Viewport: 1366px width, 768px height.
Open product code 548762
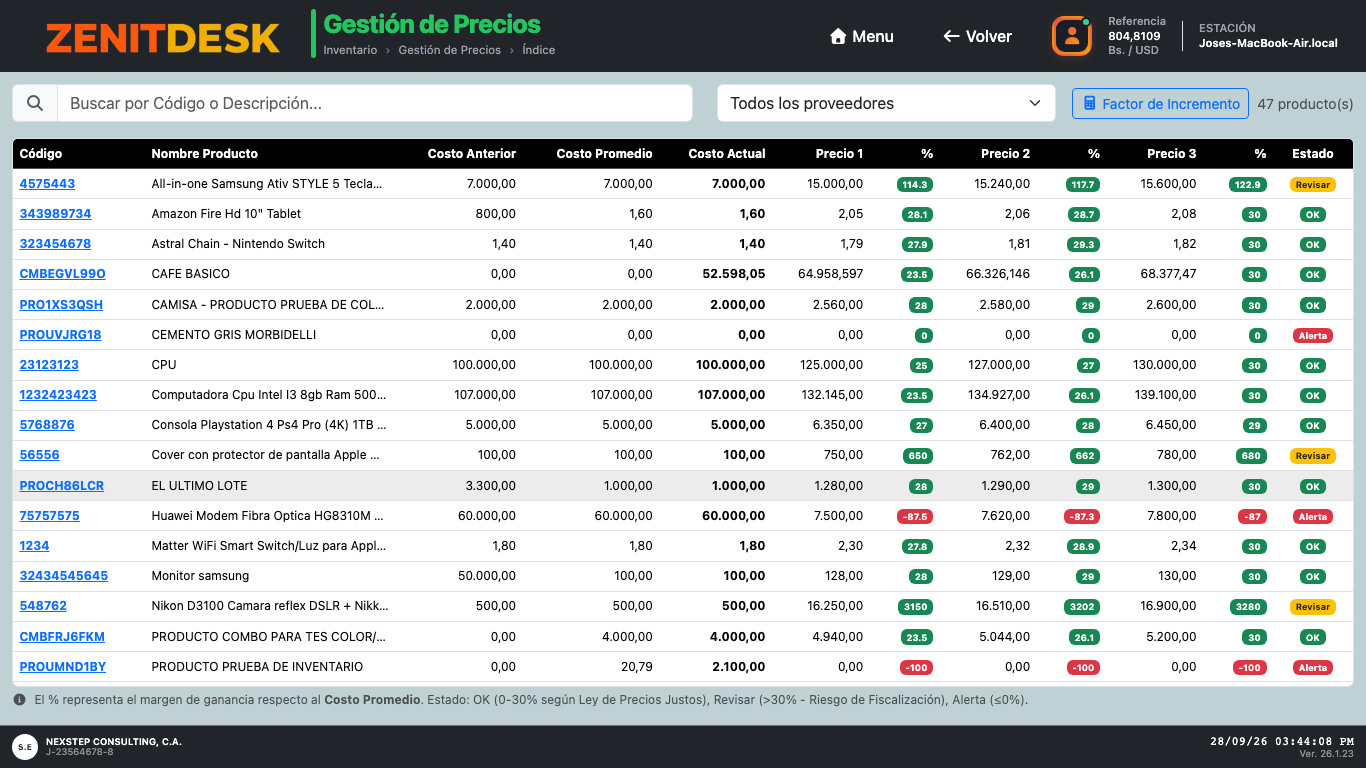(x=44, y=606)
